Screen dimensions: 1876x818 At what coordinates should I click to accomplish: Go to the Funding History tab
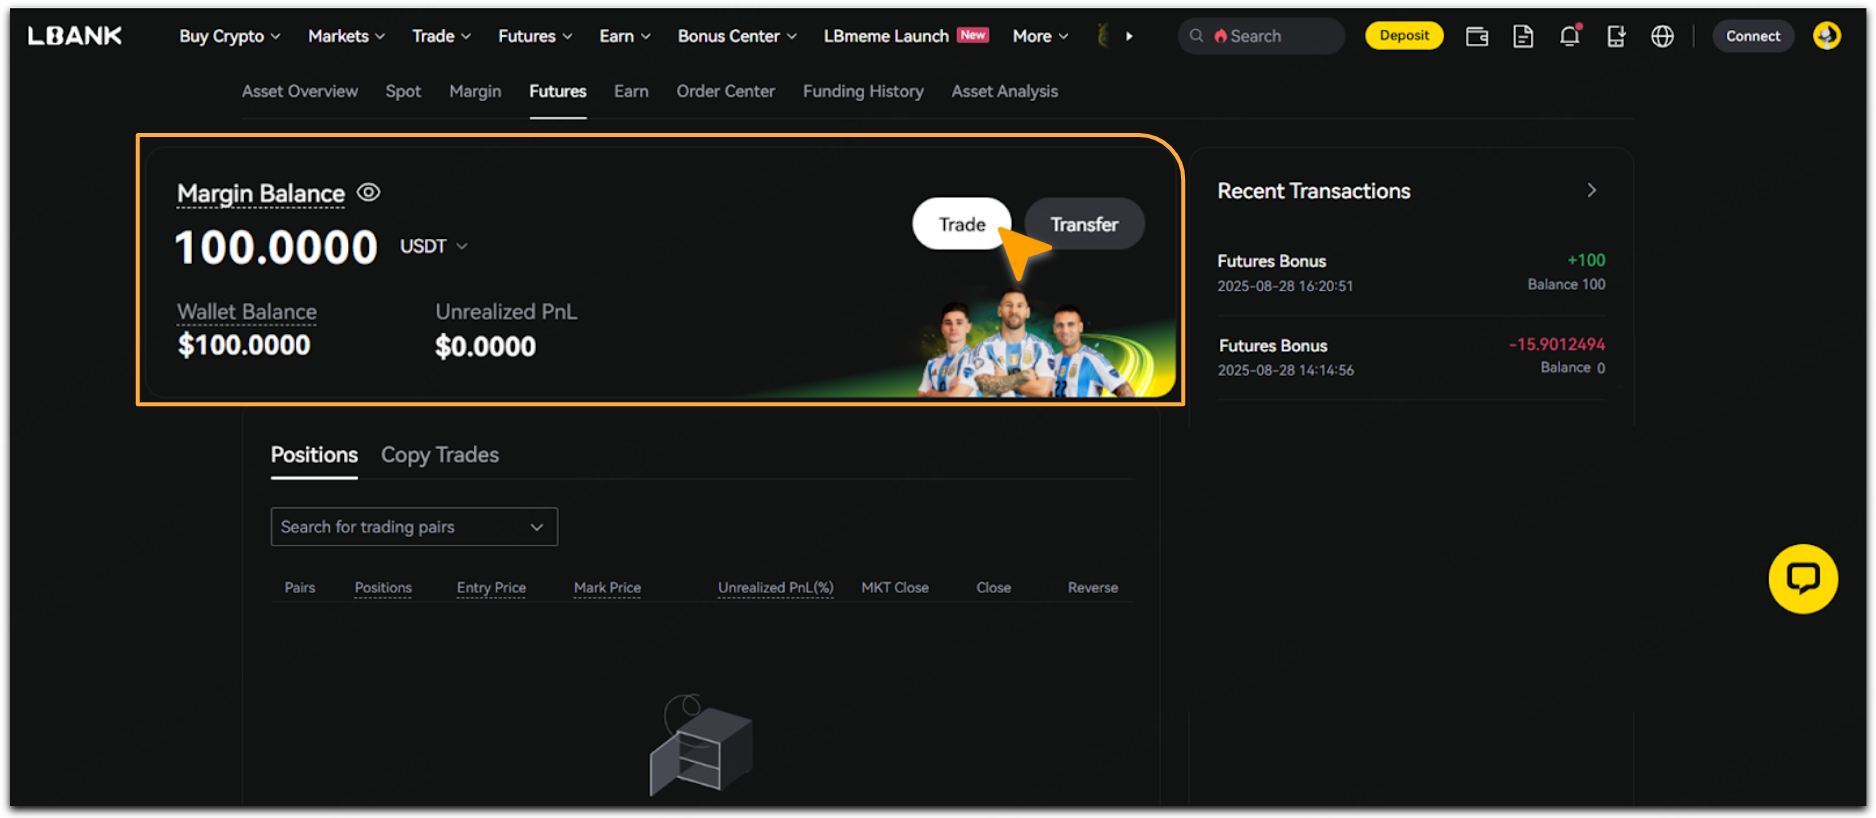(x=862, y=91)
